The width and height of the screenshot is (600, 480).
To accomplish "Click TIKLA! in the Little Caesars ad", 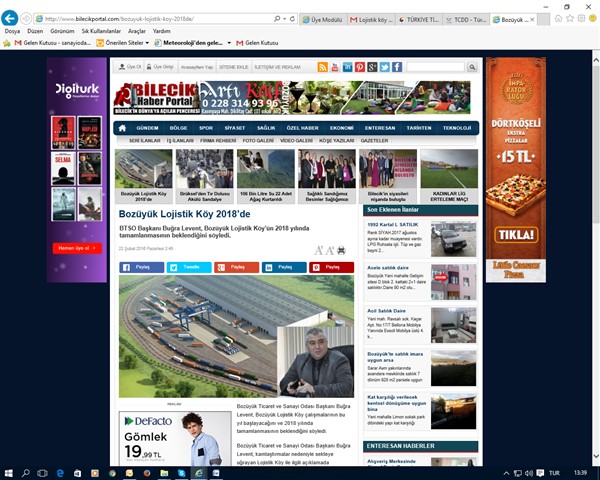I will [x=516, y=234].
